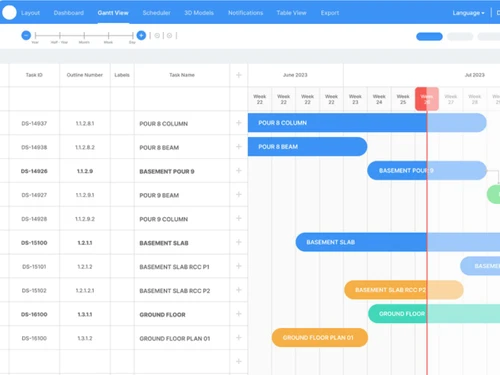The height and width of the screenshot is (375, 500).
Task: Select the BASEMENT POUR 9 Gantt bar
Action: (x=427, y=171)
